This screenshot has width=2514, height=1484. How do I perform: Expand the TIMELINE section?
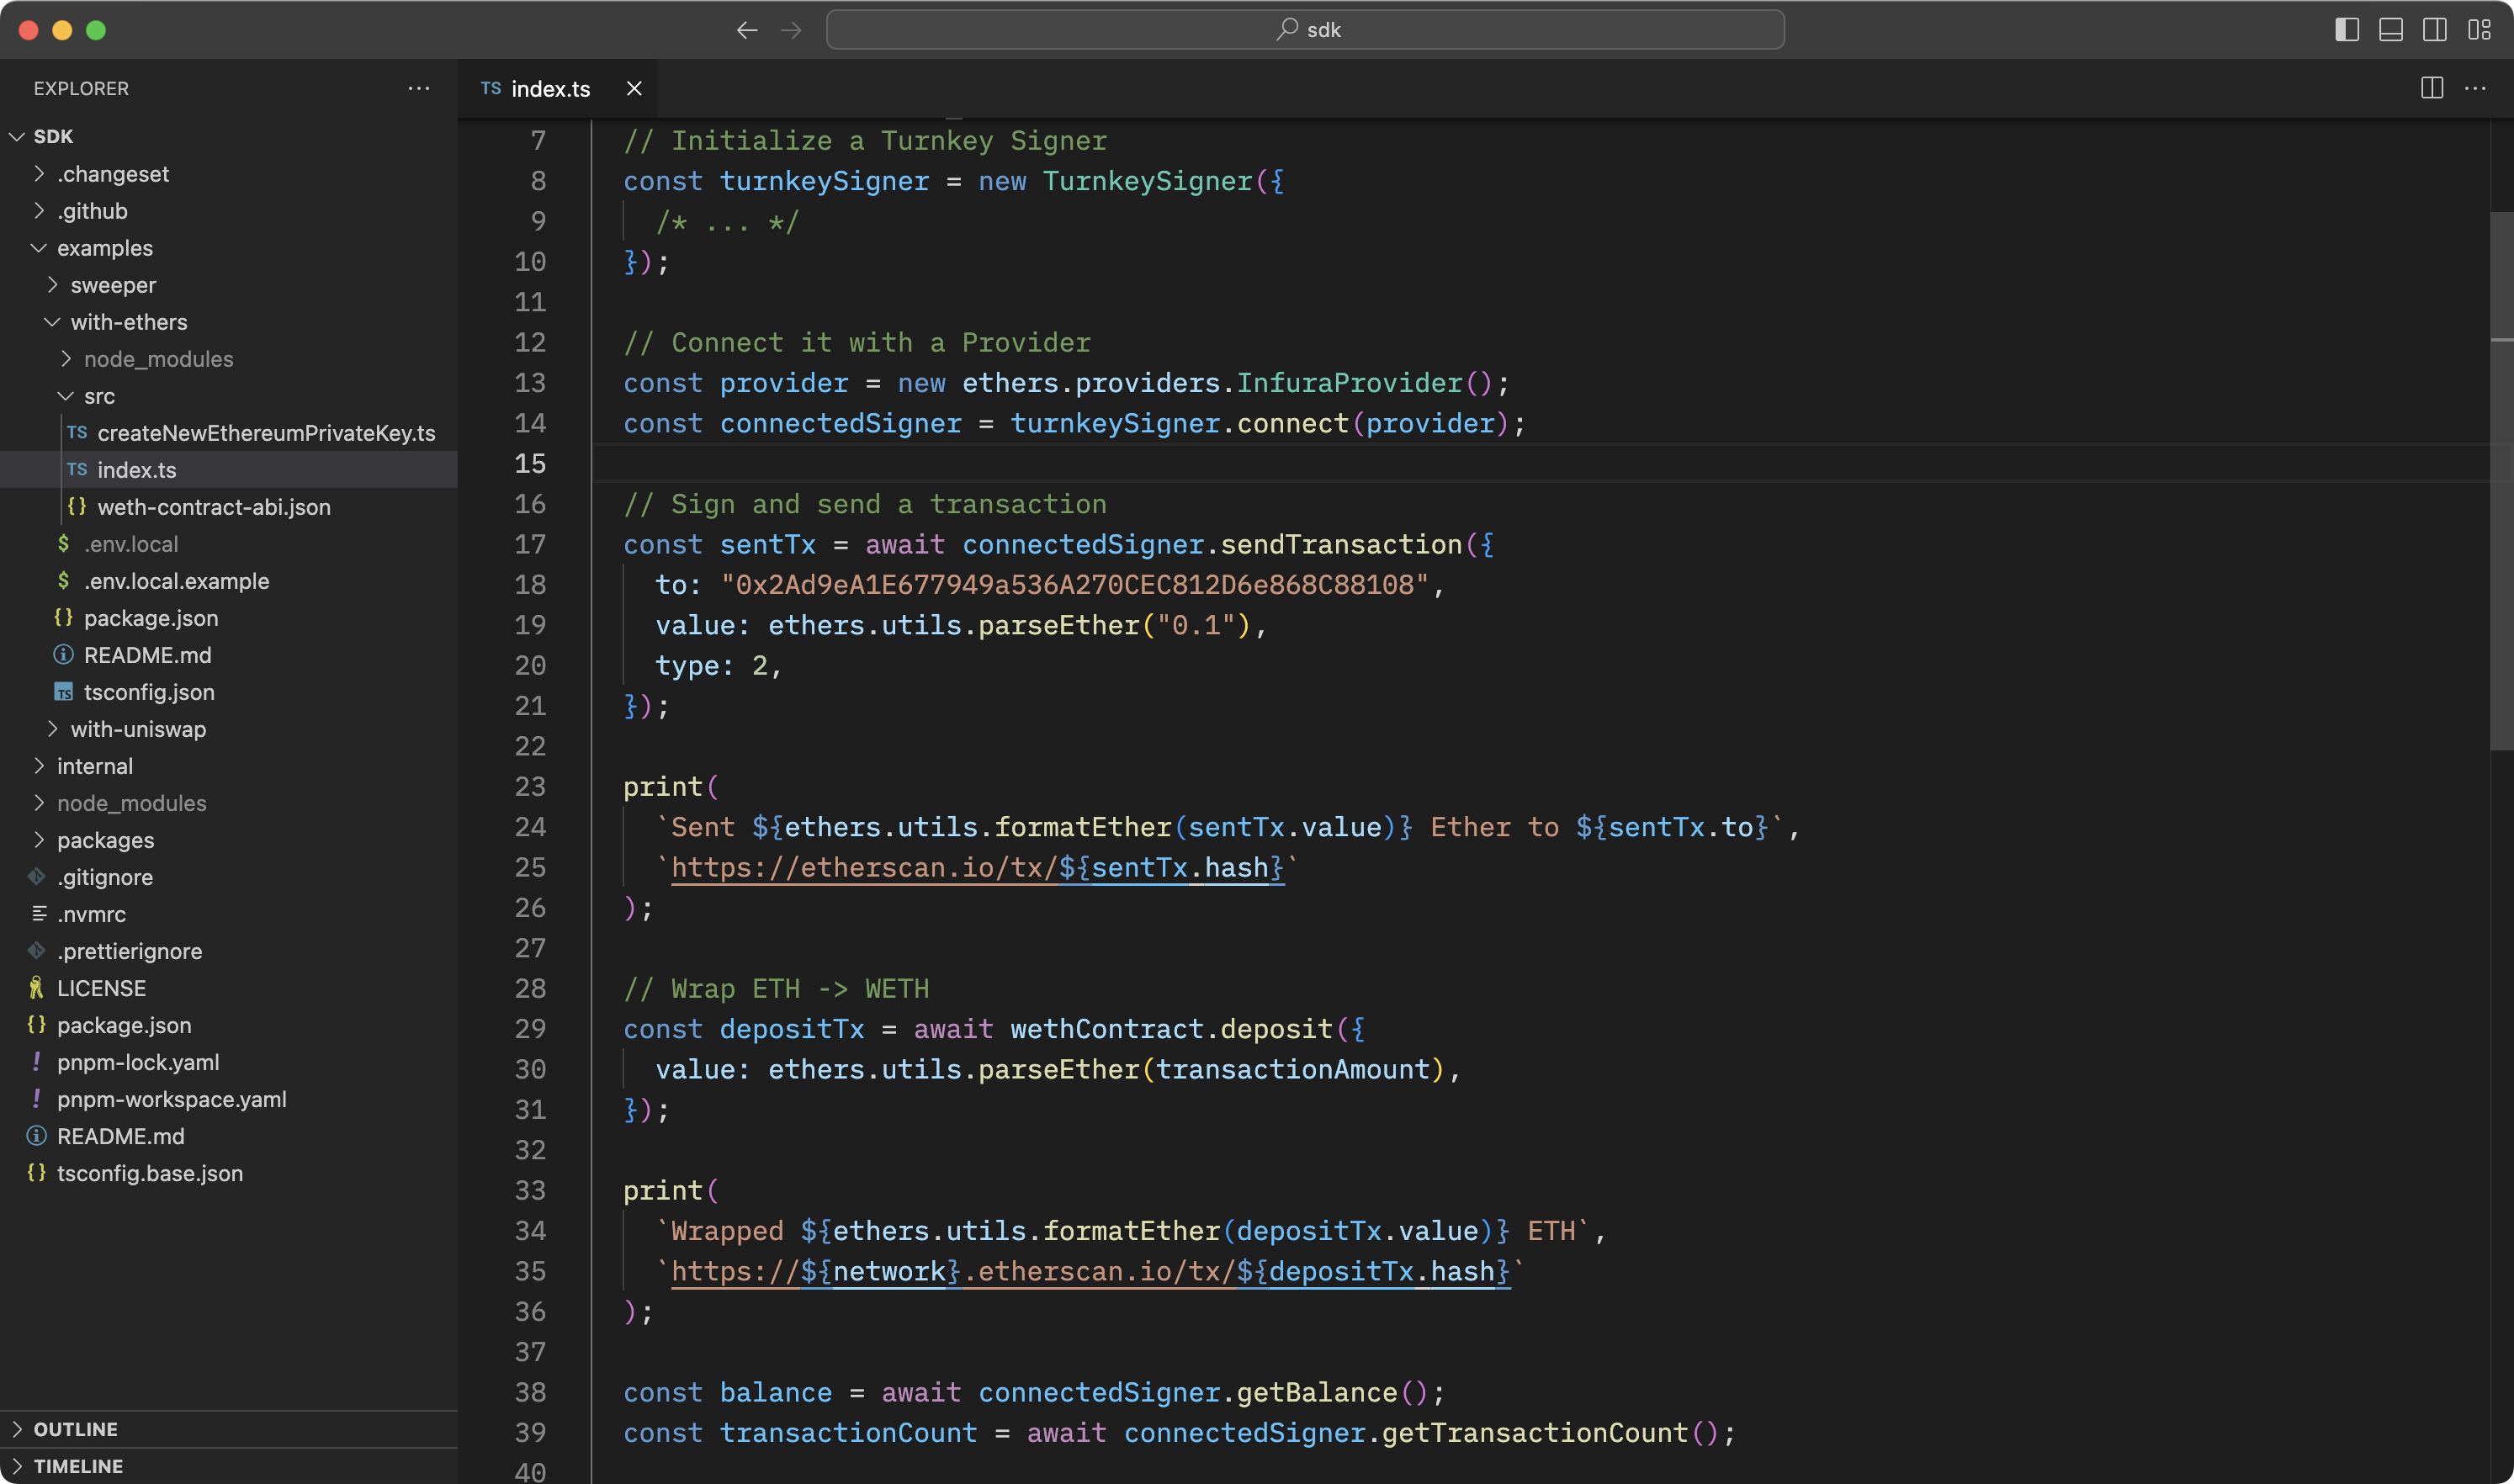coord(78,1466)
